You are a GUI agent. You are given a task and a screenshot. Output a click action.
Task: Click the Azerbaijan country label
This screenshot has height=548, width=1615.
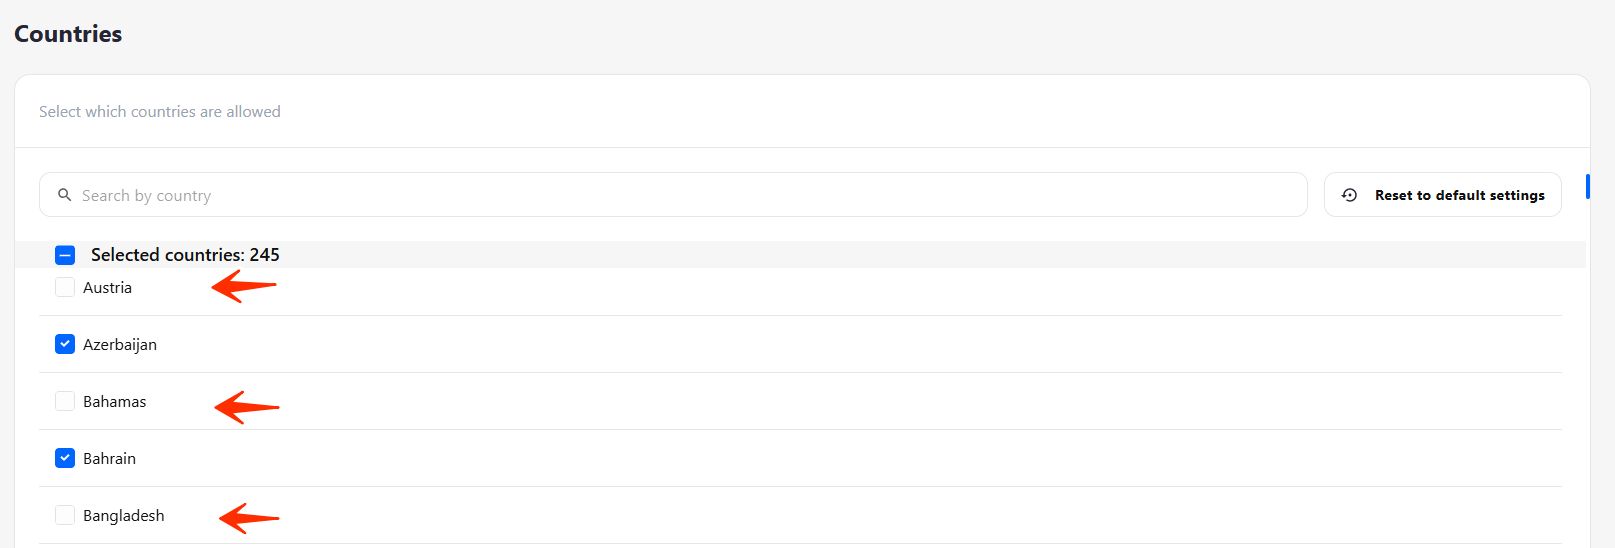120,345
